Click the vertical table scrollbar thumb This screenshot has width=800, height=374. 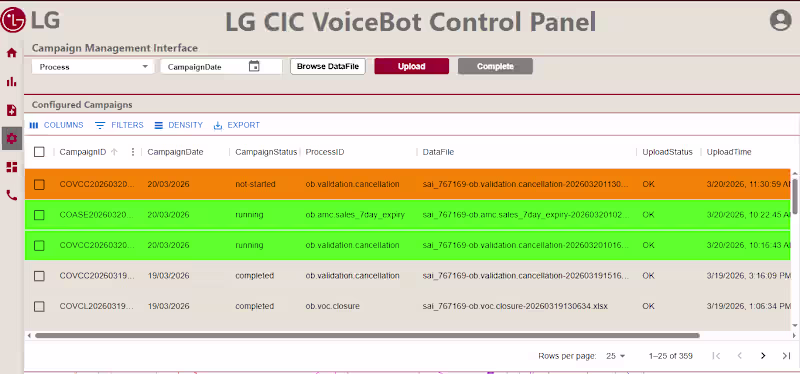coord(795,196)
